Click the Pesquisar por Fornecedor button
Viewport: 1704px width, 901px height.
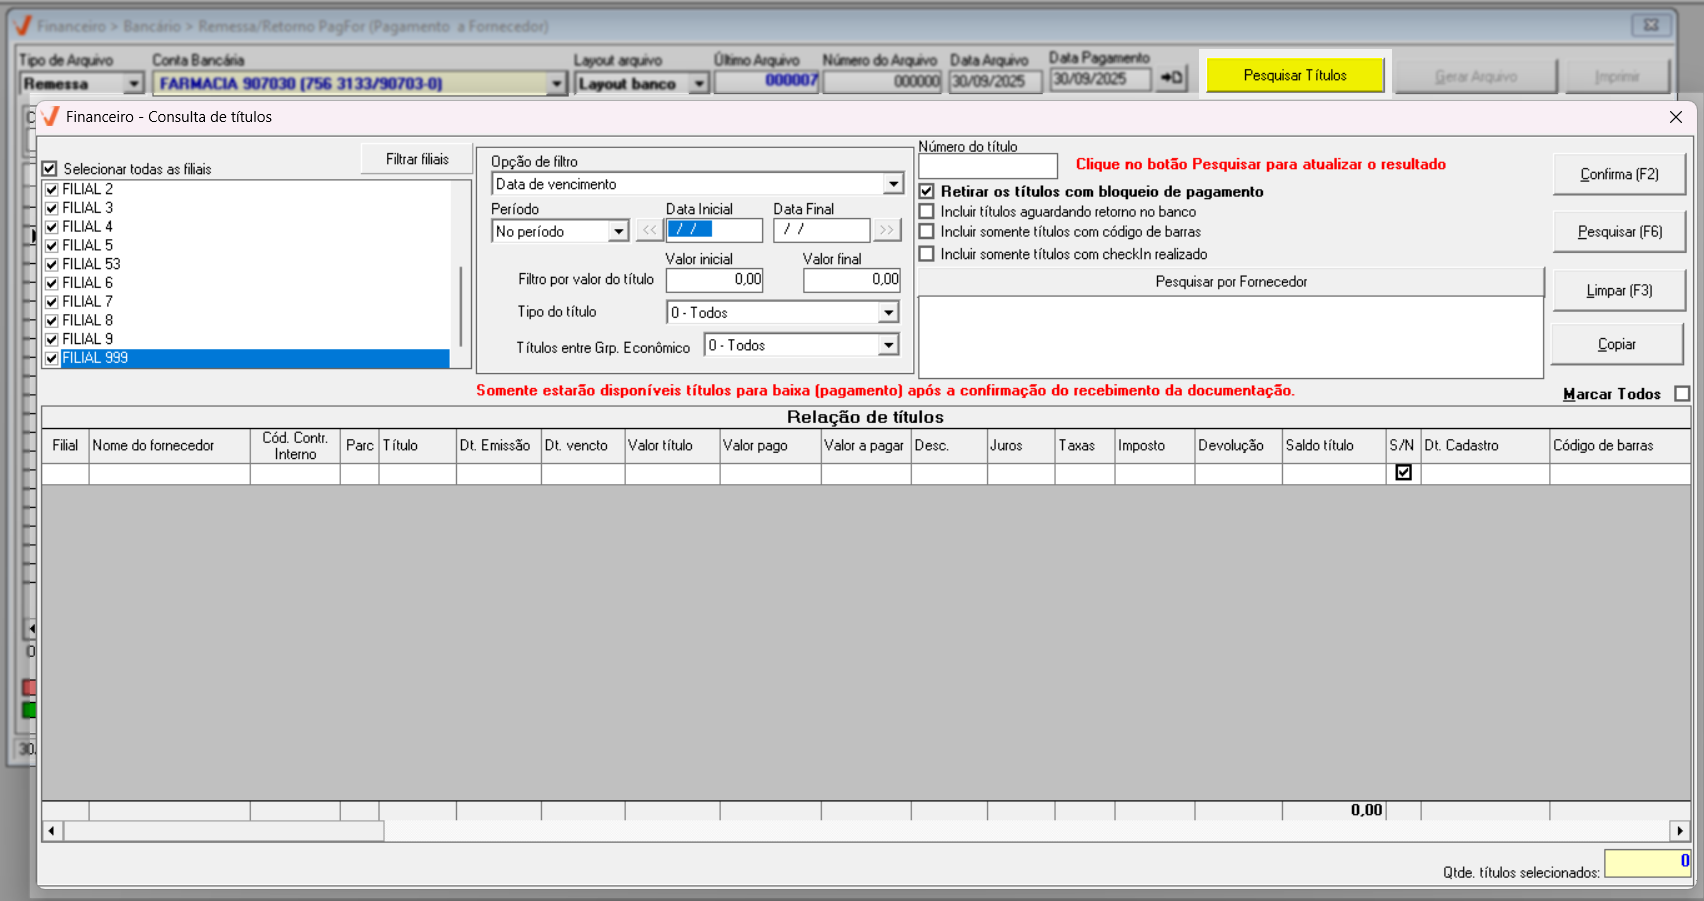pyautogui.click(x=1230, y=282)
